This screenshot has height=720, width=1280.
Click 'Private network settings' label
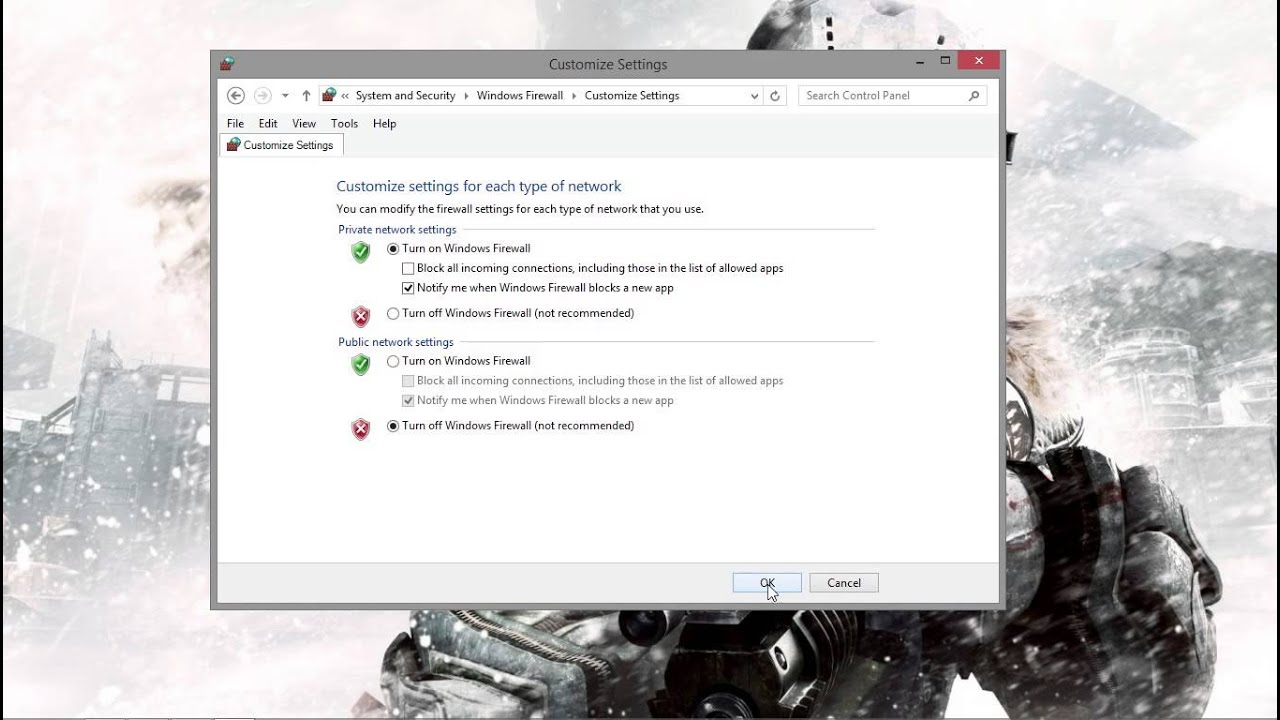(x=397, y=230)
